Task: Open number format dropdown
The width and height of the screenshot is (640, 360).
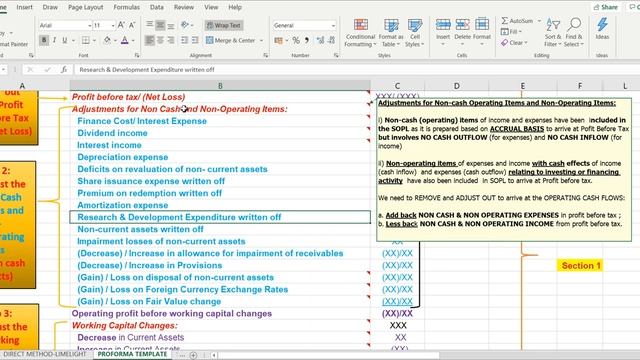Action: pyautogui.click(x=333, y=25)
